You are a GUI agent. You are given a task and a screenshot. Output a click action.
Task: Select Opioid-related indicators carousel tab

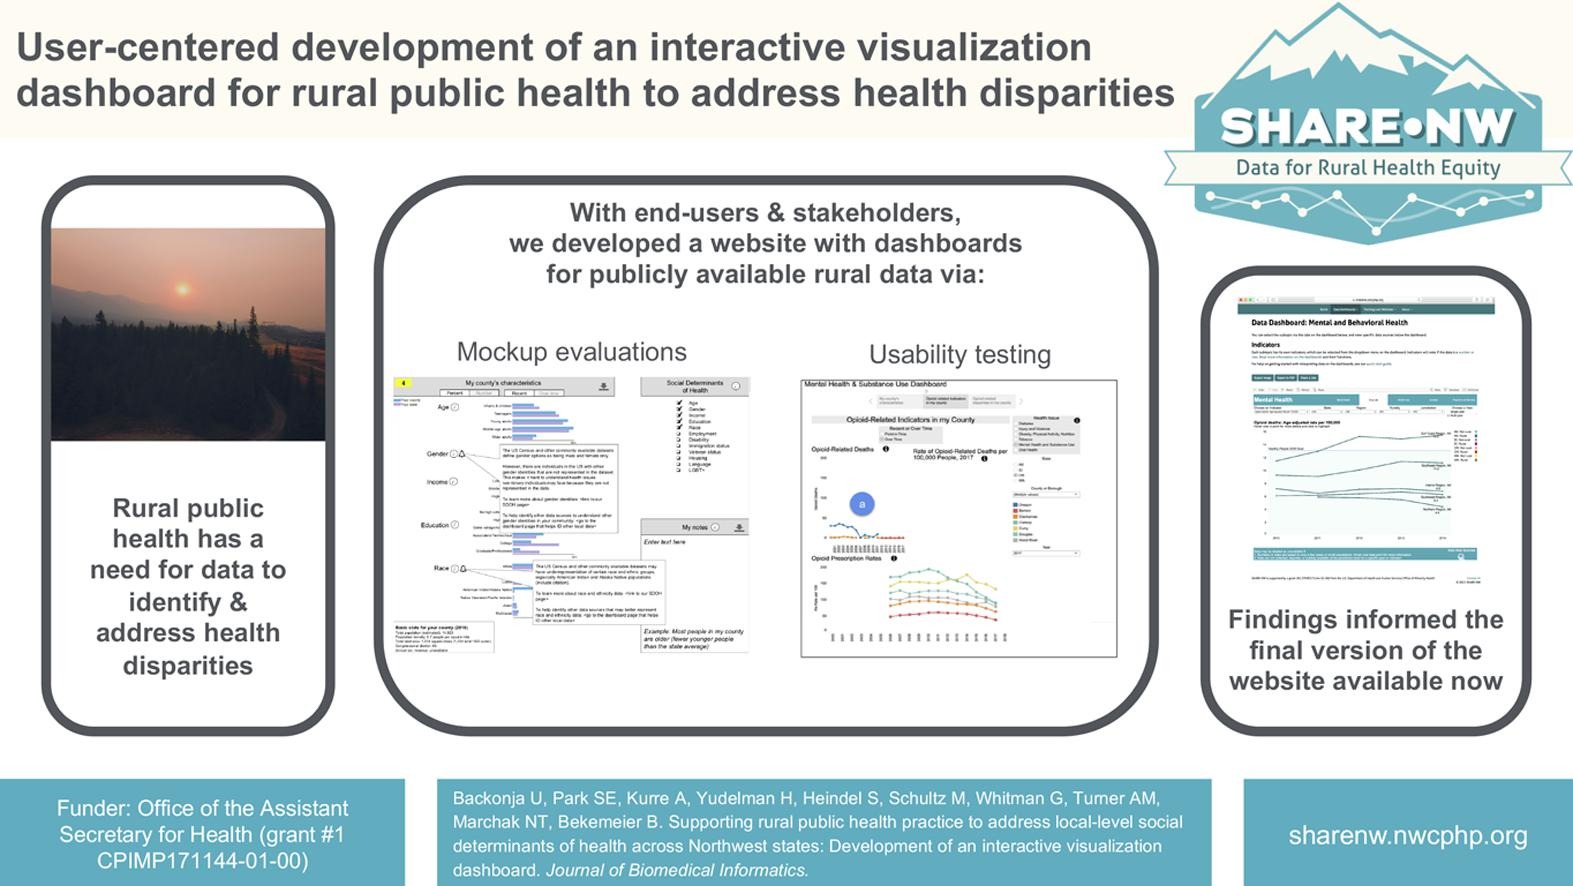click(945, 401)
